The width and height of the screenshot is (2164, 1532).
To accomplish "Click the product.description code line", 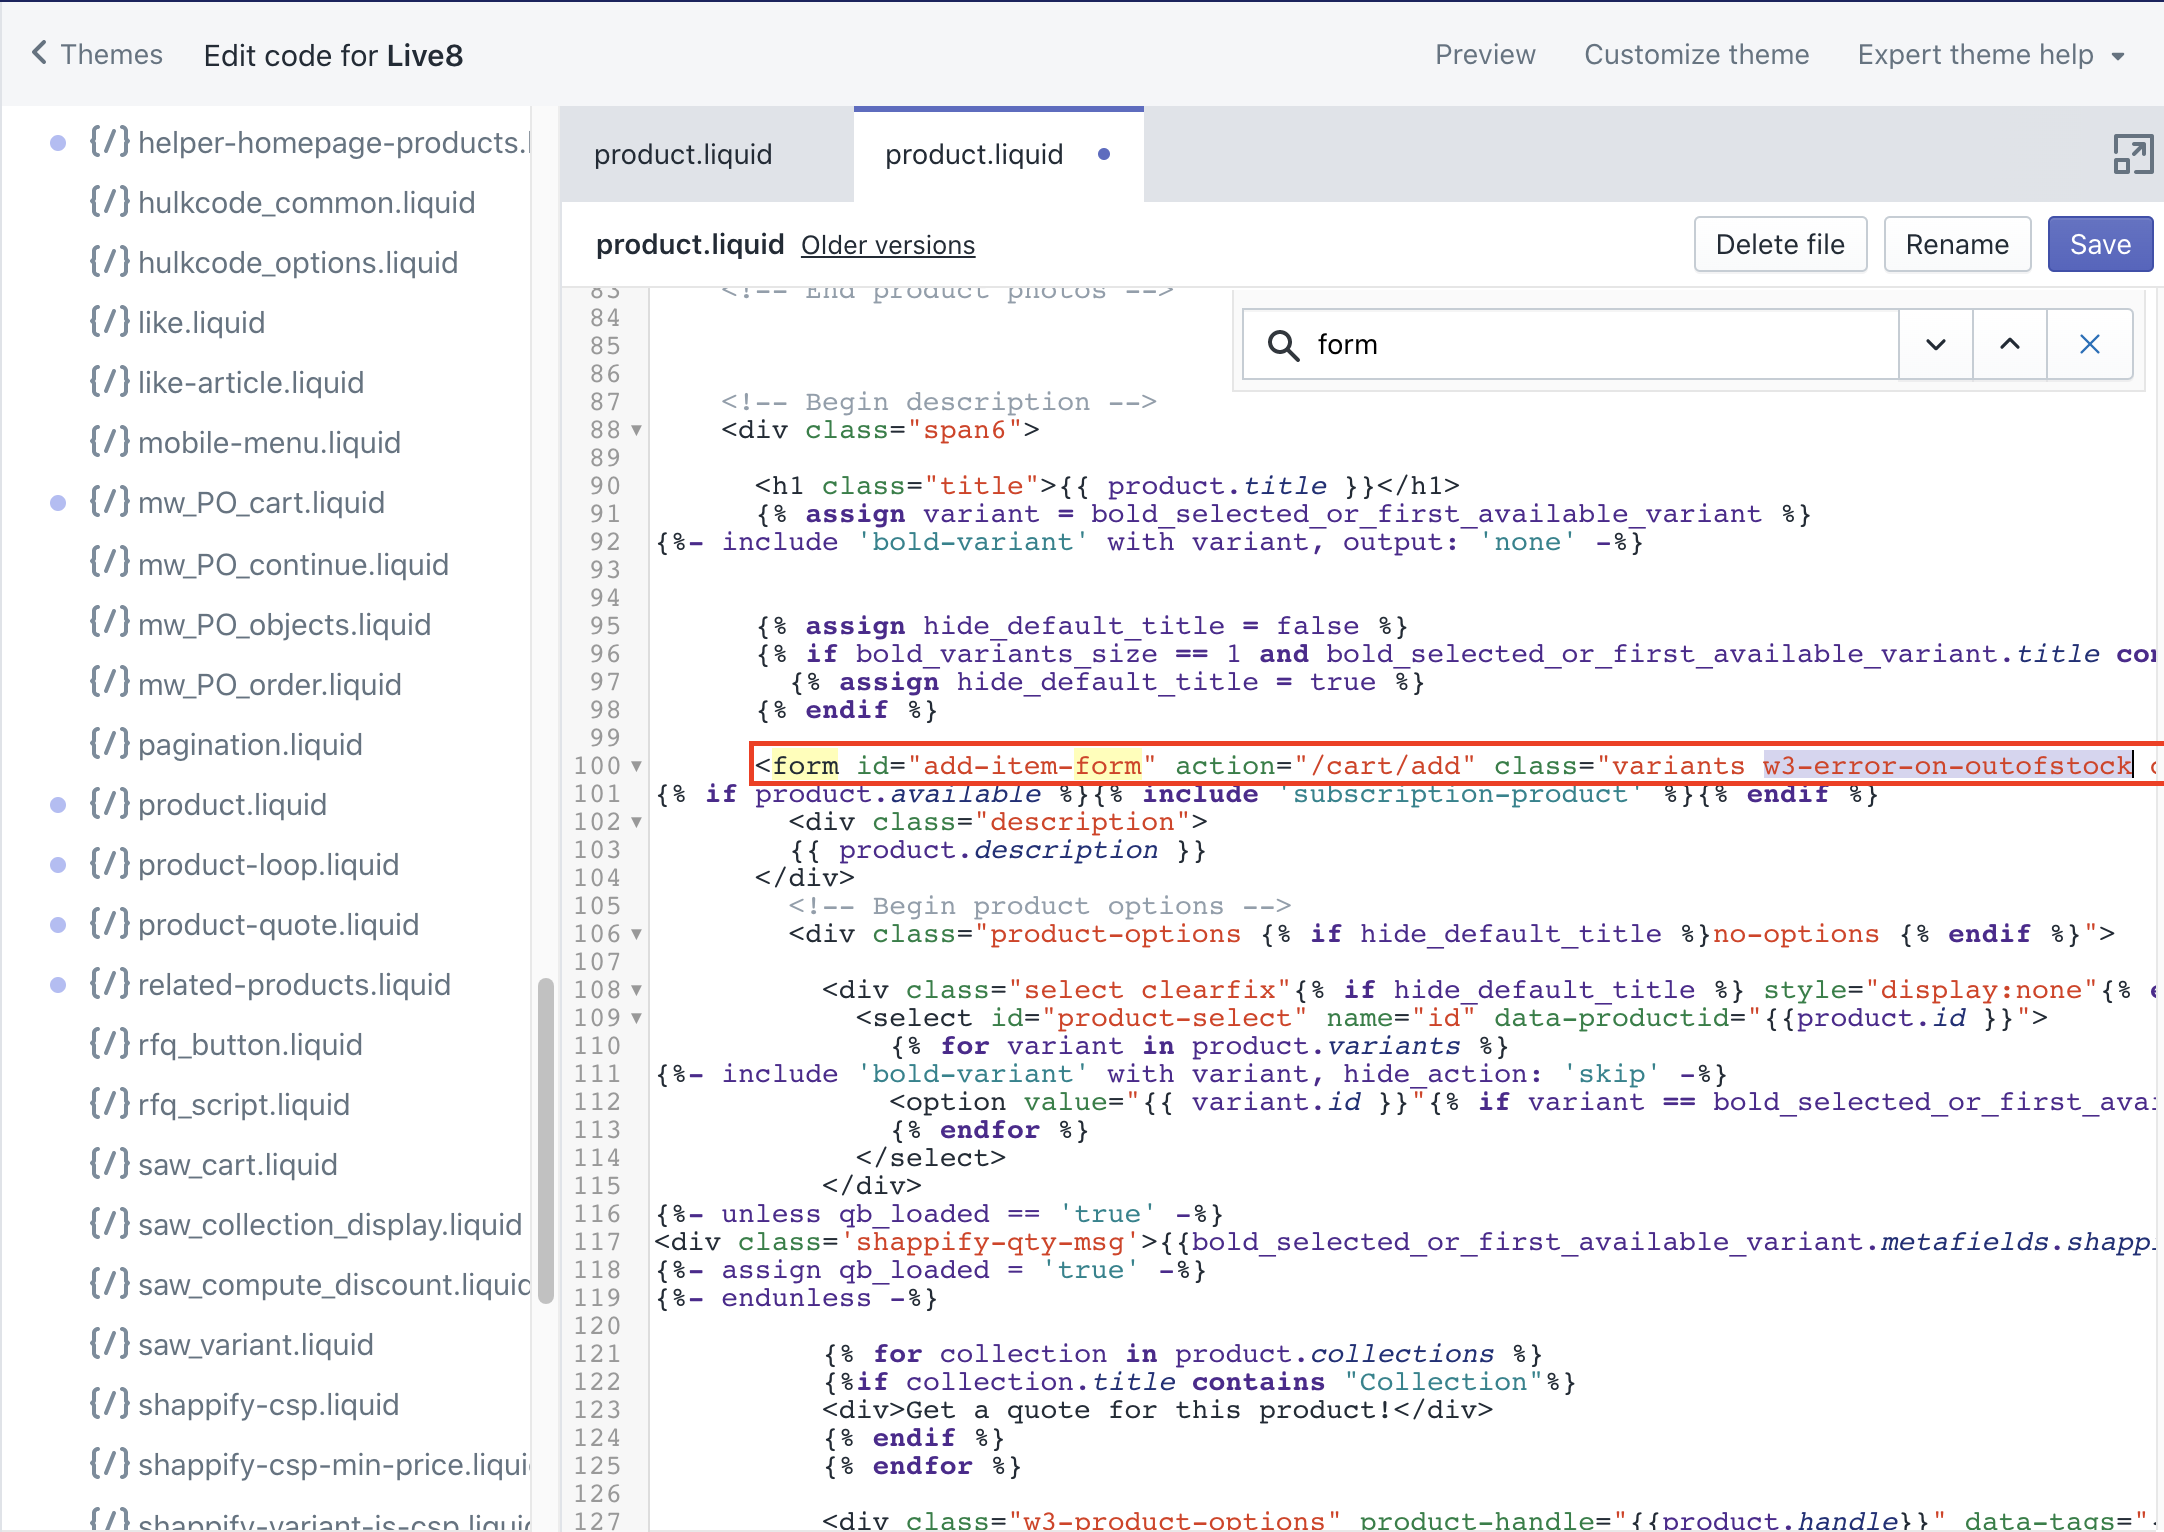I will [x=997, y=850].
